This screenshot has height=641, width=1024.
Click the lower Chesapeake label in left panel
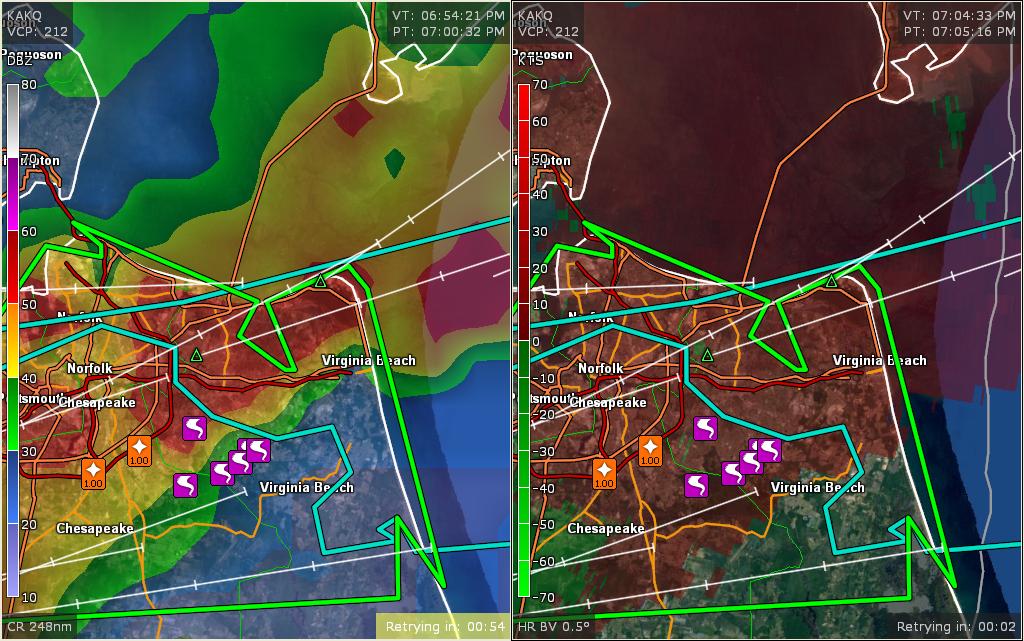94,528
